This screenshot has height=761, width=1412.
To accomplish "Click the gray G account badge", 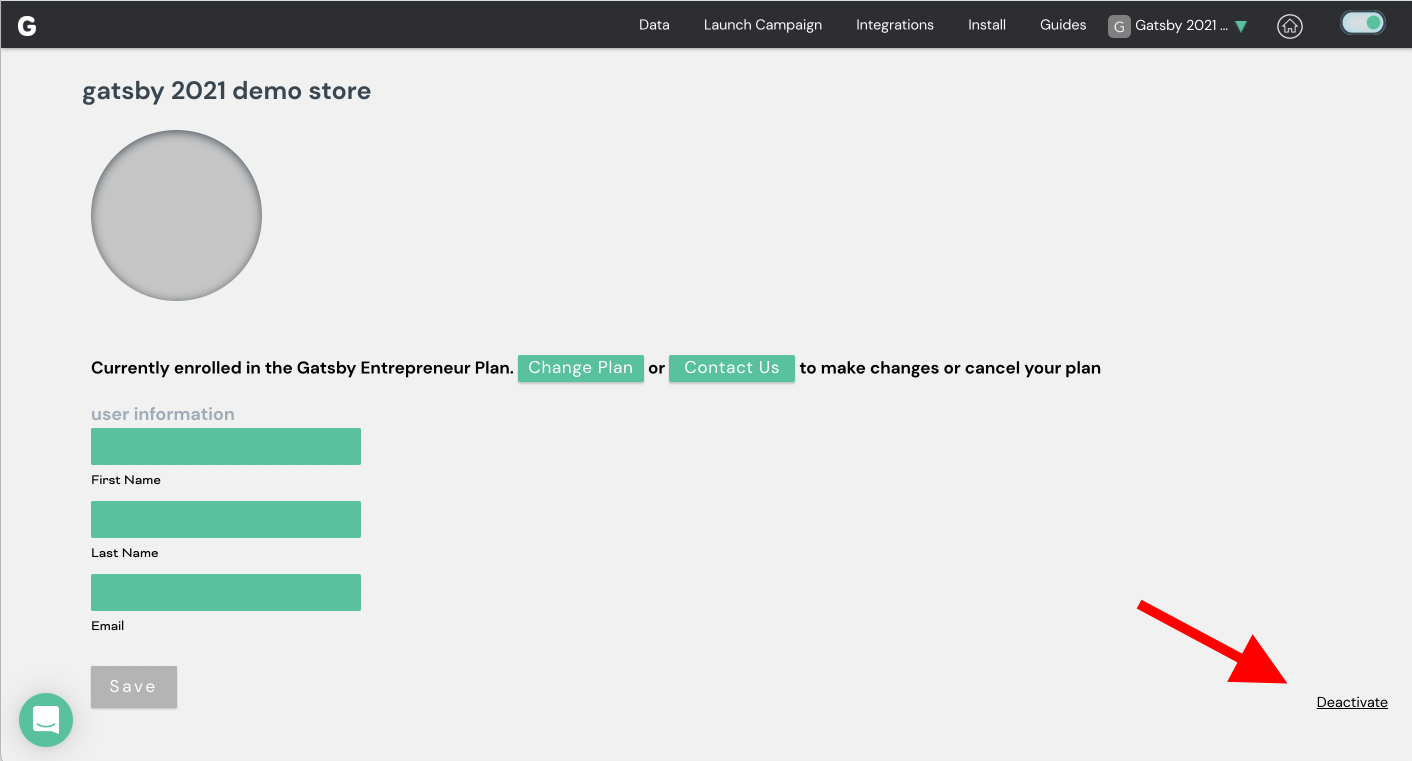I will [1119, 26].
